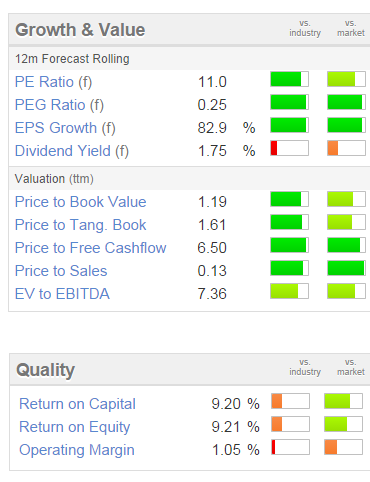Open the Operating Margin link
Screen dimensions: 370x482
click(77, 450)
